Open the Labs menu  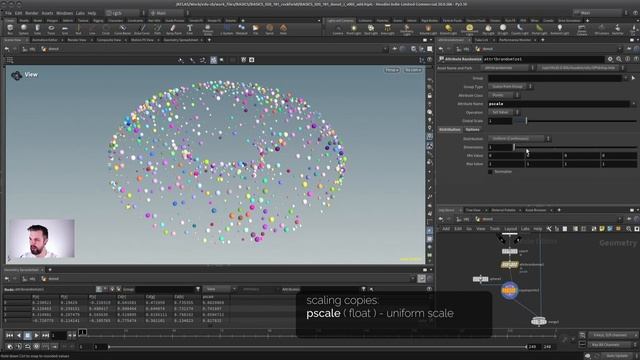pos(80,13)
